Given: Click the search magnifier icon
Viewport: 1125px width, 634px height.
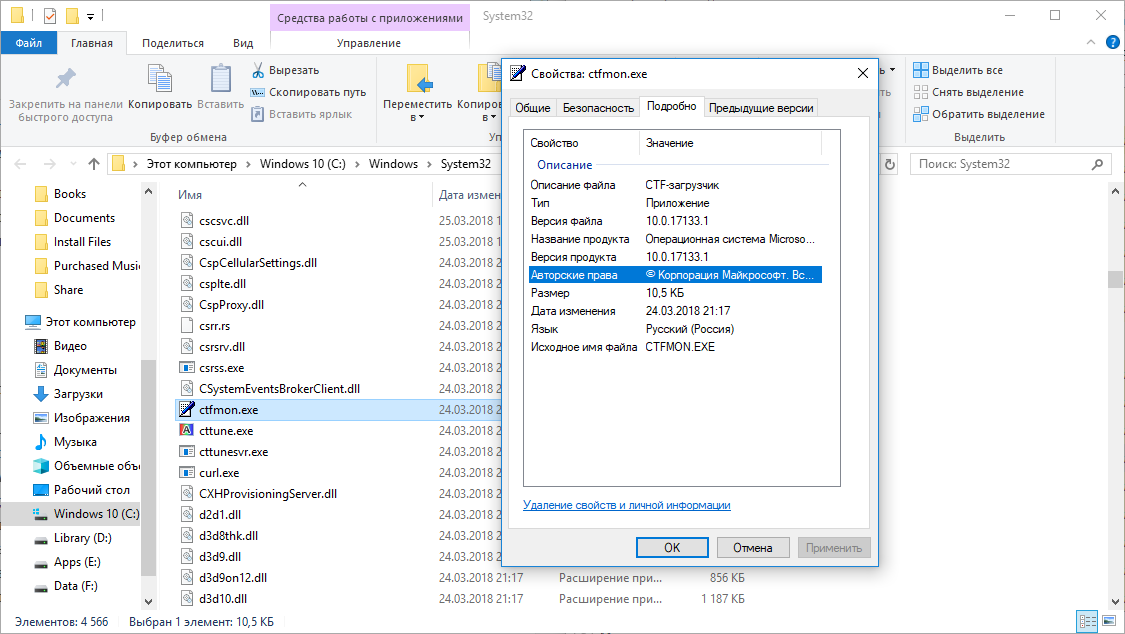Looking at the screenshot, I should [x=1097, y=164].
